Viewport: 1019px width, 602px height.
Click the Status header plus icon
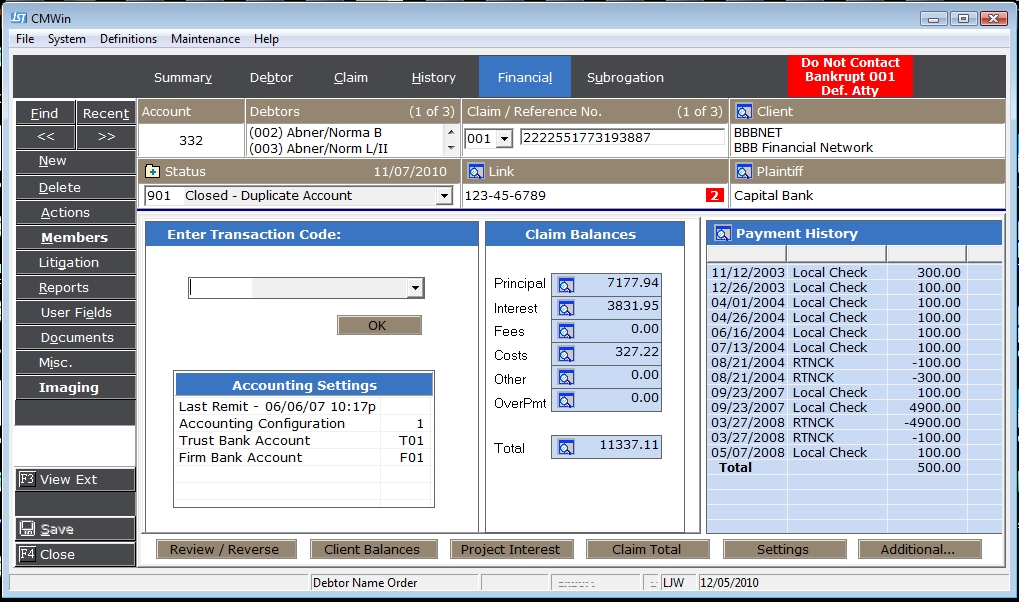(153, 172)
